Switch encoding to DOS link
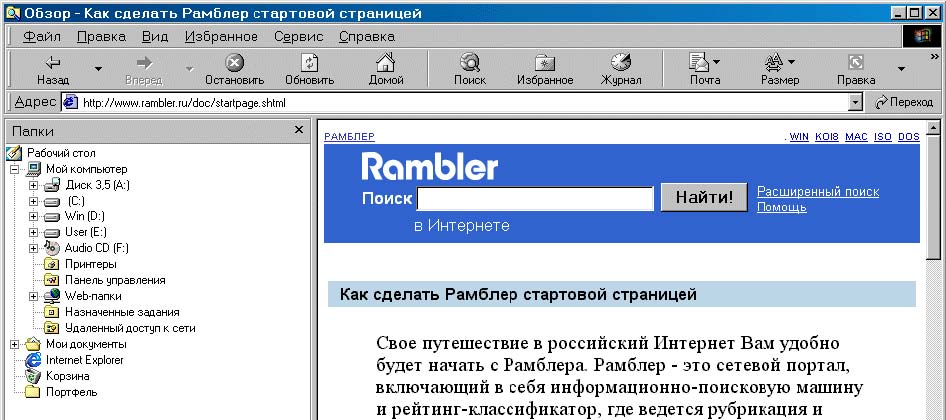Viewport: 946px width, 420px height. (x=909, y=137)
